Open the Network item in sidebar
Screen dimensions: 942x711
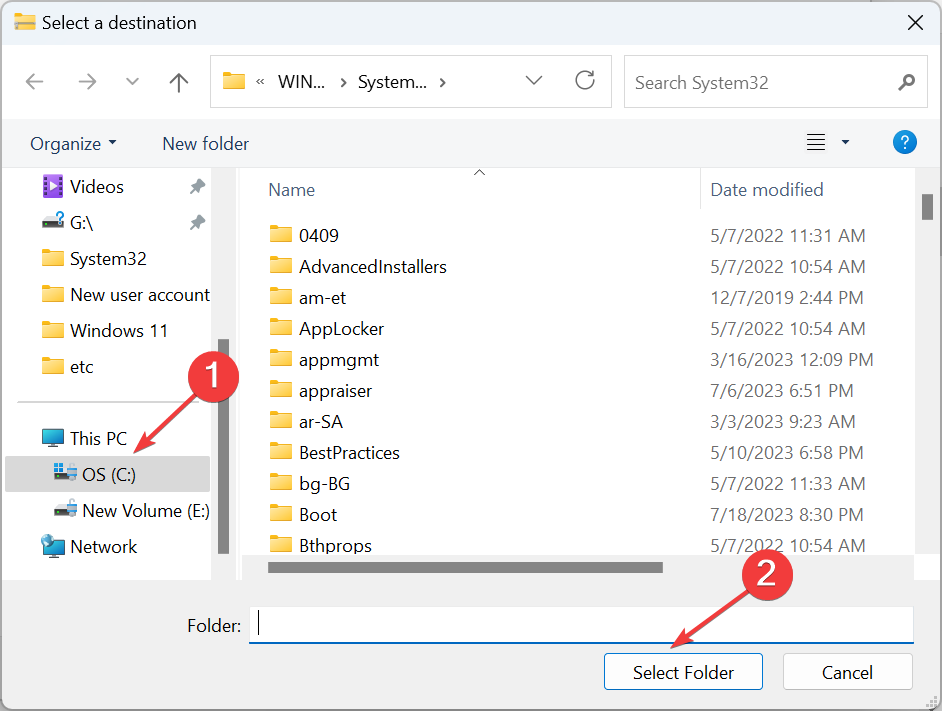click(x=103, y=546)
